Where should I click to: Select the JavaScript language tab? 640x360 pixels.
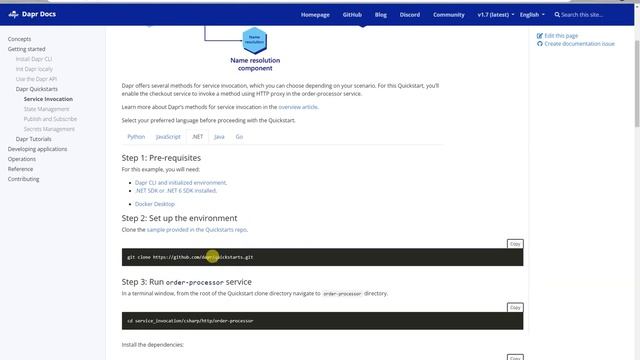tap(168, 137)
